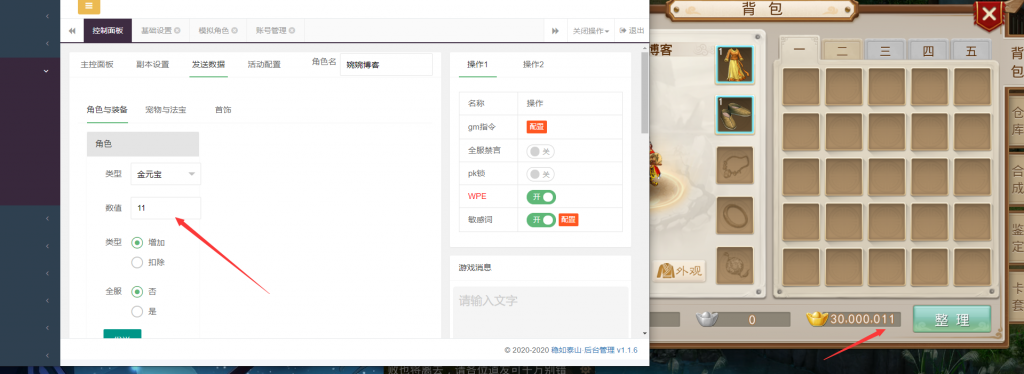Screen dimensions: 1024x374
Task: Click the gold ingot currency icon
Action: click(x=817, y=319)
